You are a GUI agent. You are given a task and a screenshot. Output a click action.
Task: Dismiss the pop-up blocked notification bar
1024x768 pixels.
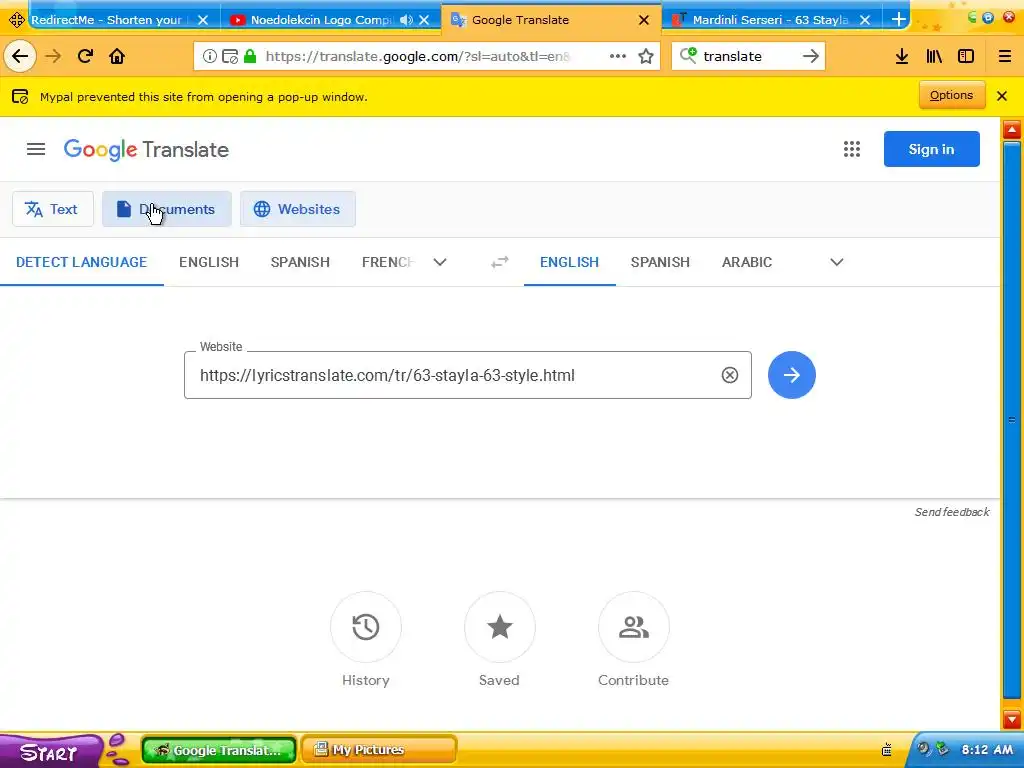click(1002, 96)
